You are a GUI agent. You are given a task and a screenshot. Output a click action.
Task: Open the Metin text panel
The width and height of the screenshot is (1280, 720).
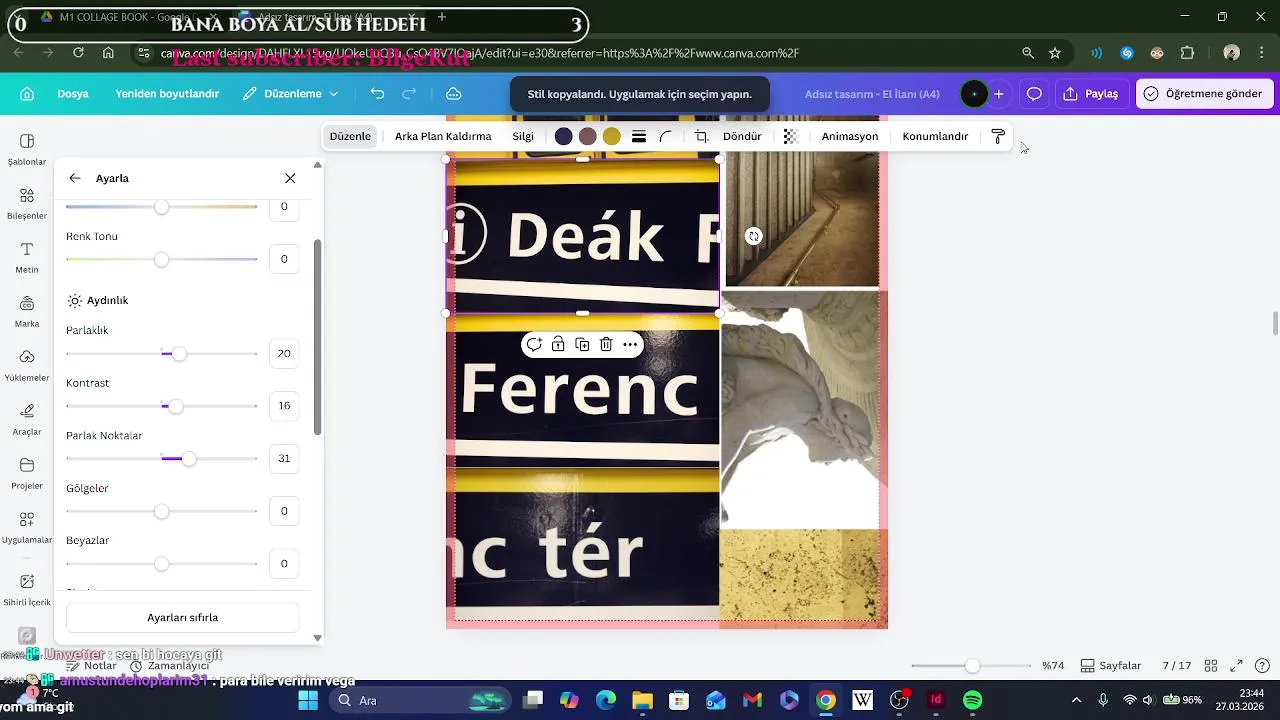tap(27, 257)
